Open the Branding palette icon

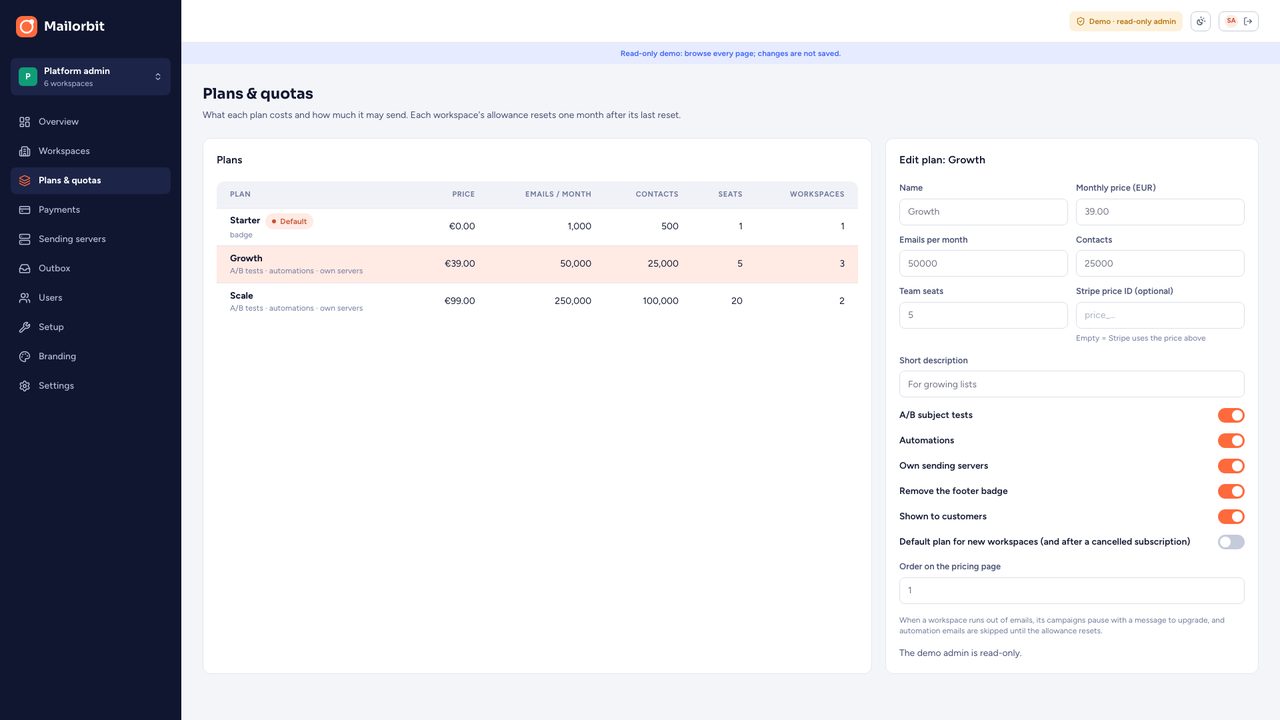pyautogui.click(x=25, y=356)
